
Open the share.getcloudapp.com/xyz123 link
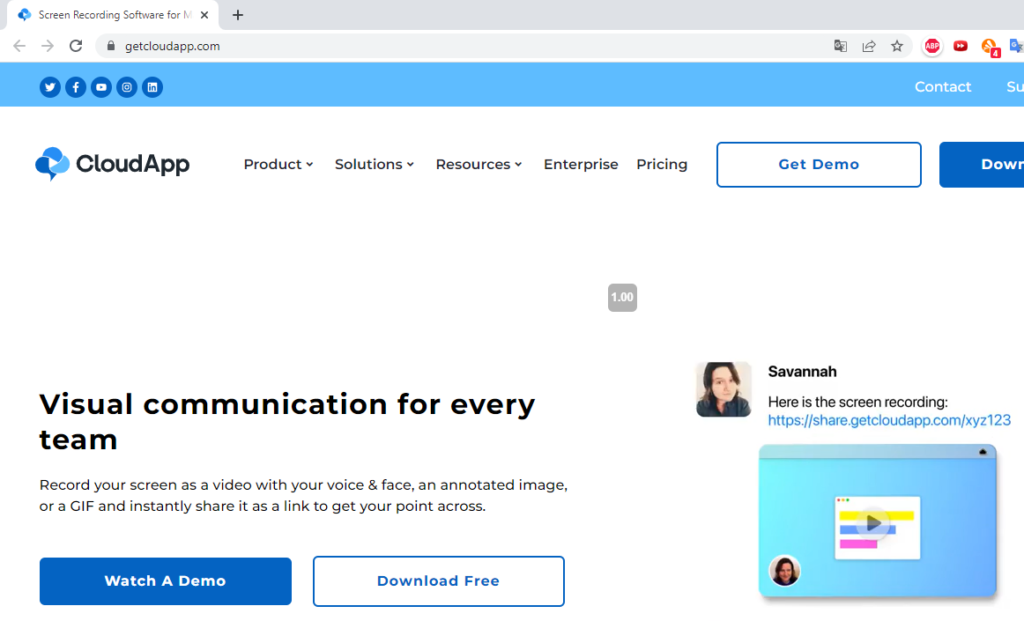coord(889,421)
